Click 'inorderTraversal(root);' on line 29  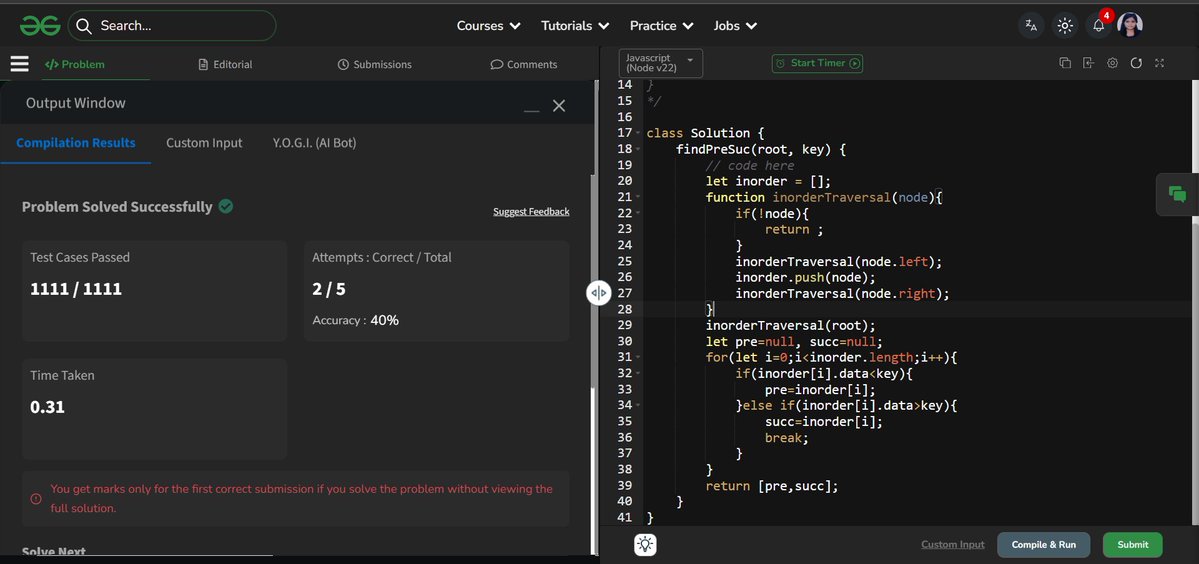pyautogui.click(x=791, y=325)
